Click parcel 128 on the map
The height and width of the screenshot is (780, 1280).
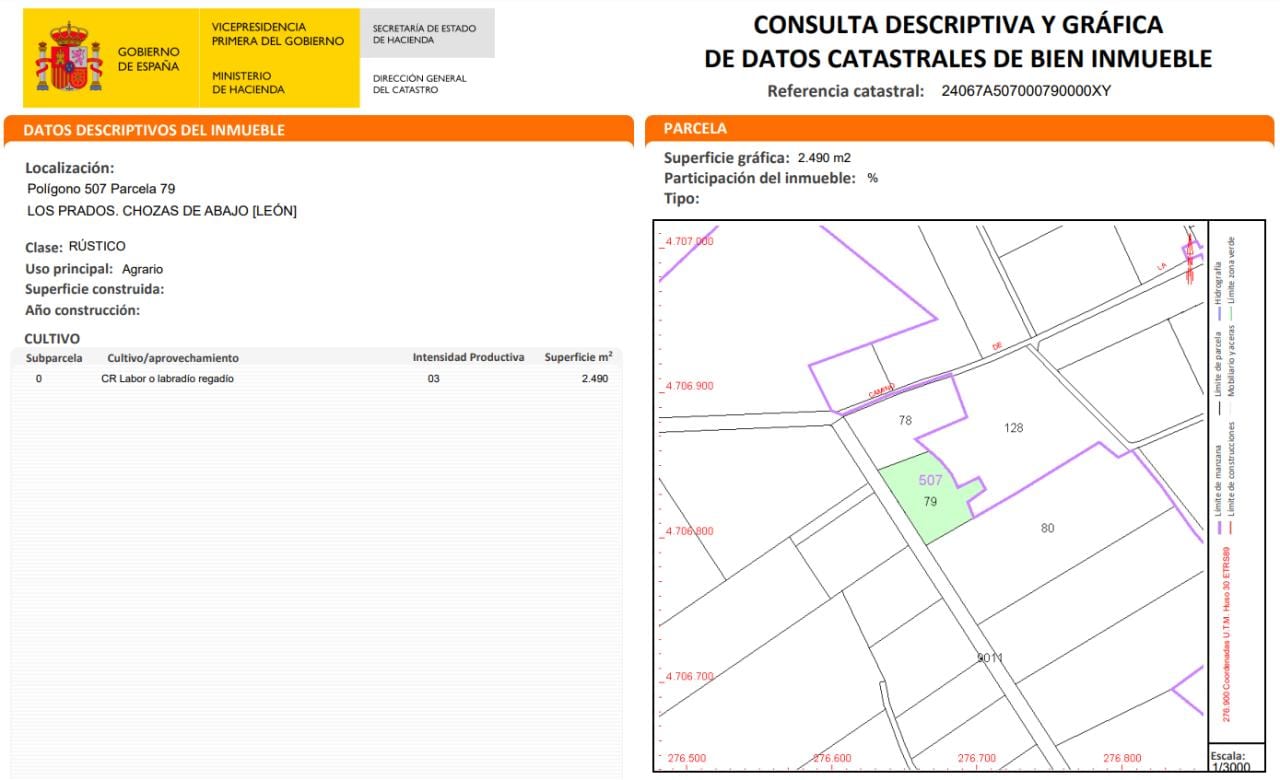tap(1014, 428)
